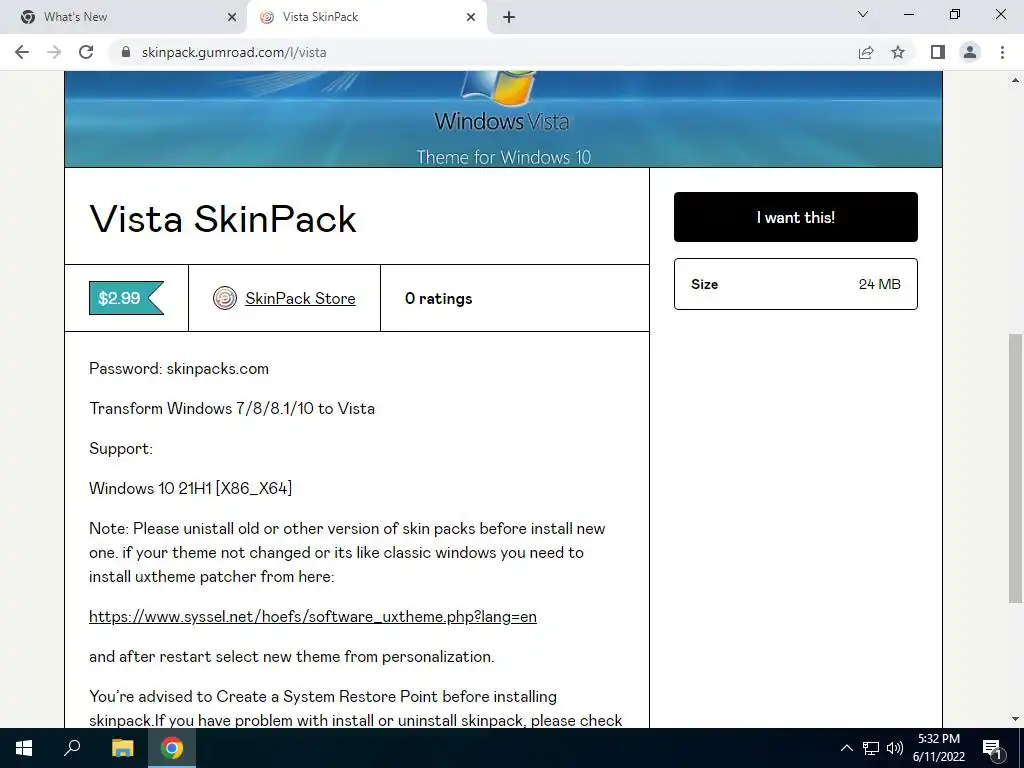Click the Size 24 MB box
Viewport: 1024px width, 768px height.
click(x=795, y=284)
